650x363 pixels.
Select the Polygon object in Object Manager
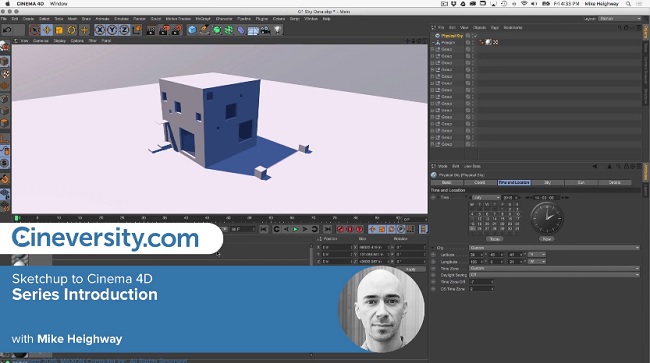pos(448,43)
